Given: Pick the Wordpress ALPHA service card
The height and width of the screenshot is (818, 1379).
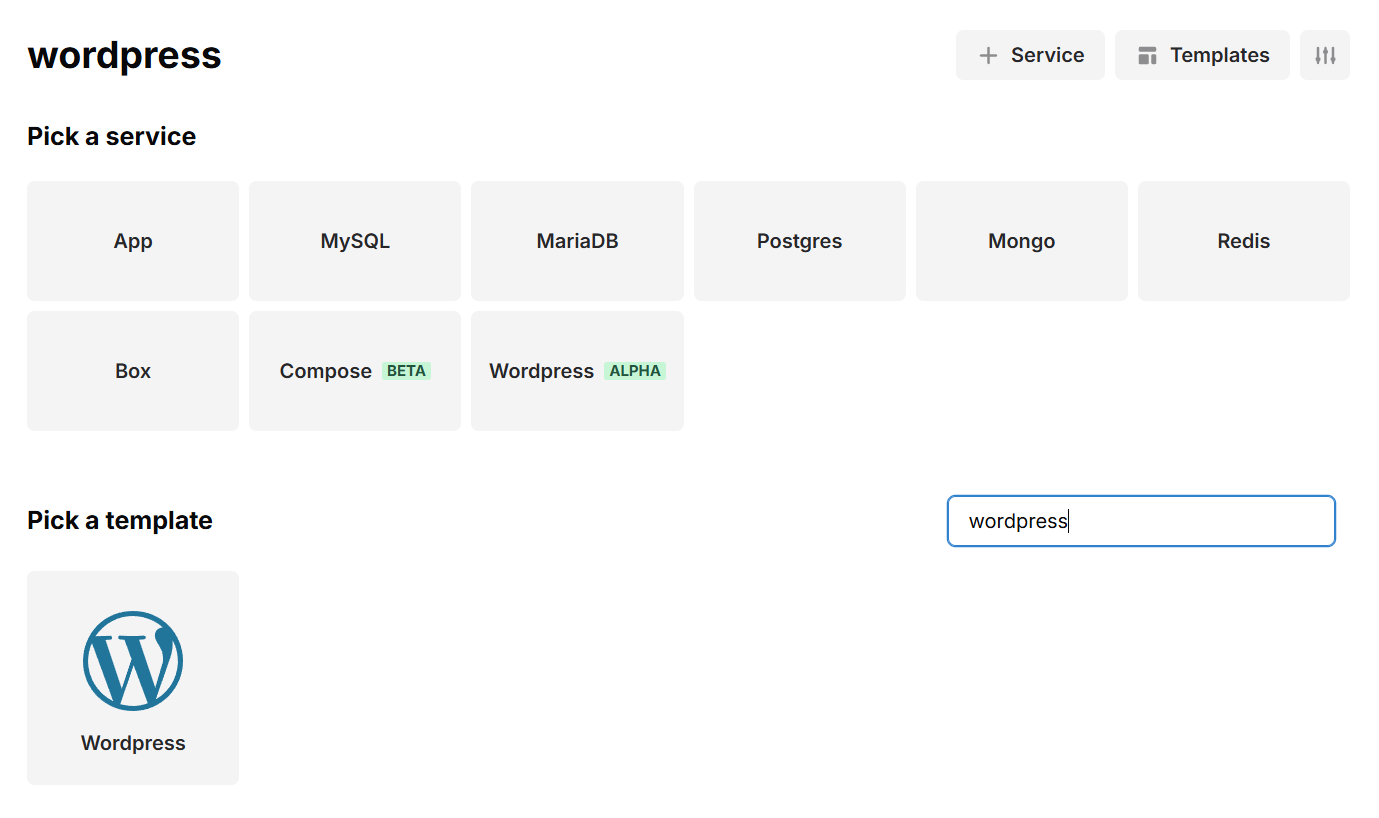Looking at the screenshot, I should (577, 371).
